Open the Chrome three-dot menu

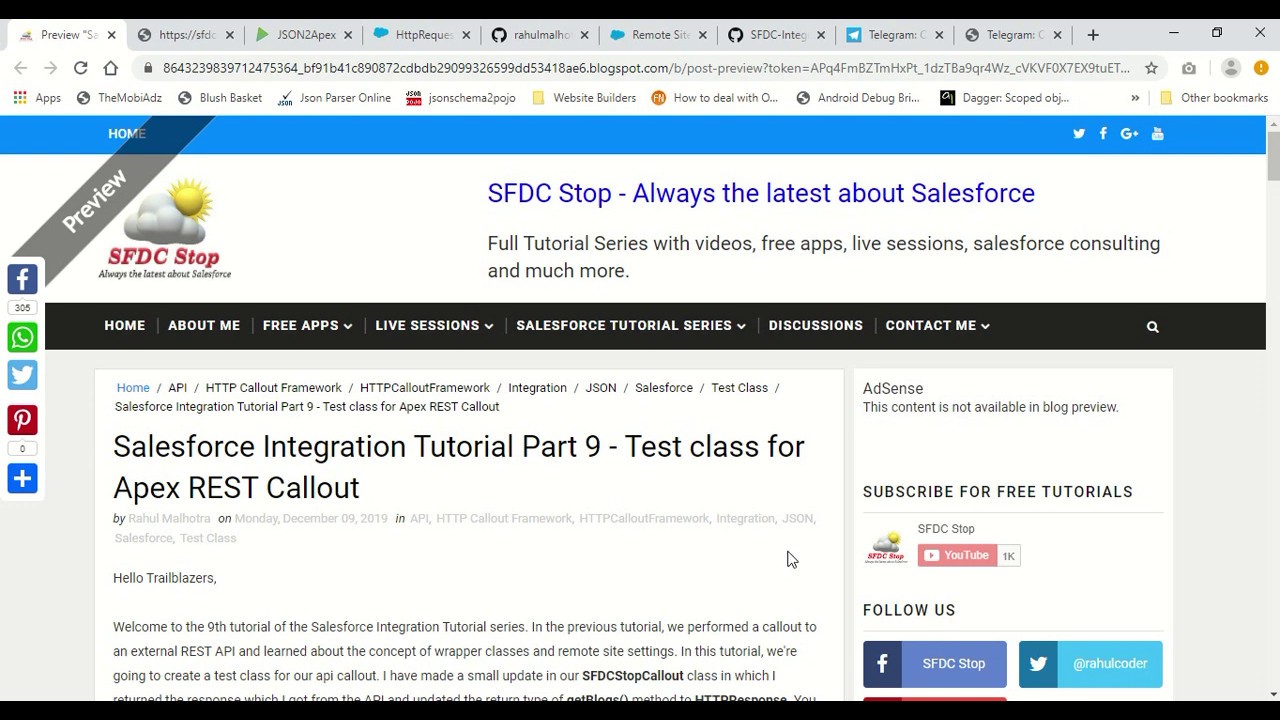(x=1260, y=68)
